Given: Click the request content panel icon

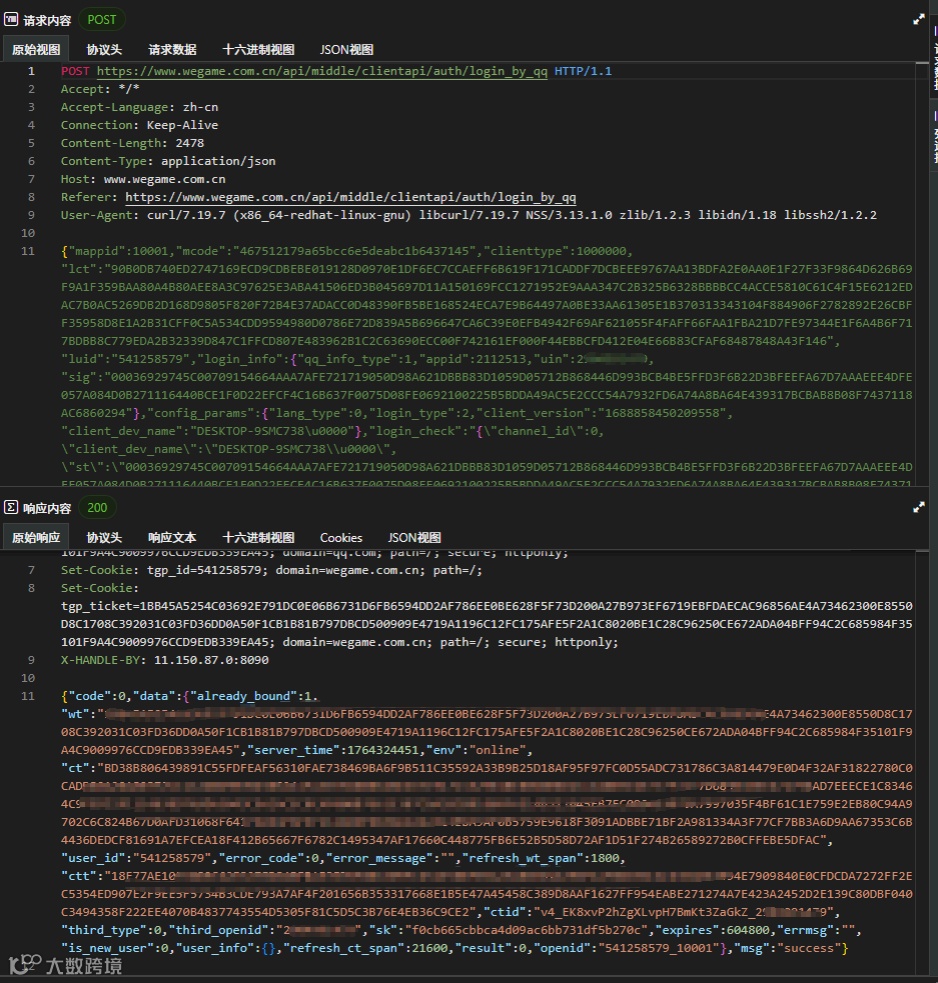Looking at the screenshot, I should click(11, 19).
